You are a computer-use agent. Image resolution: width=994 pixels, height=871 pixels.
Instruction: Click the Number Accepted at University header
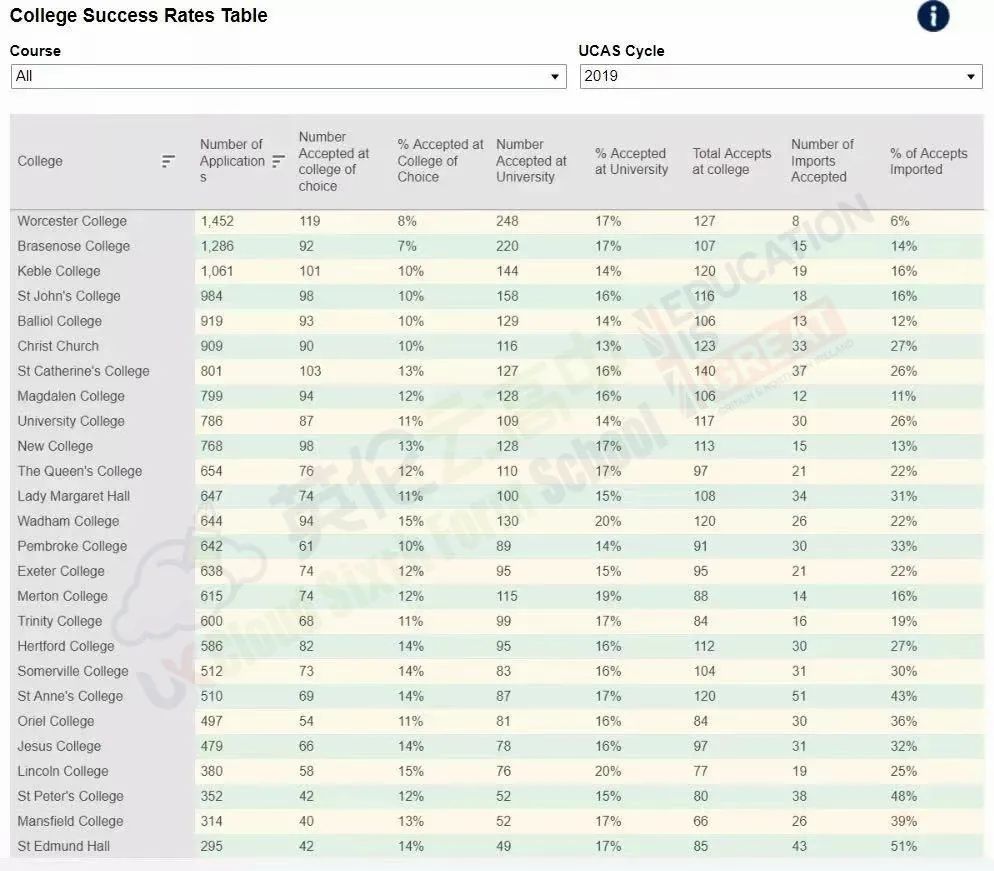(x=531, y=161)
